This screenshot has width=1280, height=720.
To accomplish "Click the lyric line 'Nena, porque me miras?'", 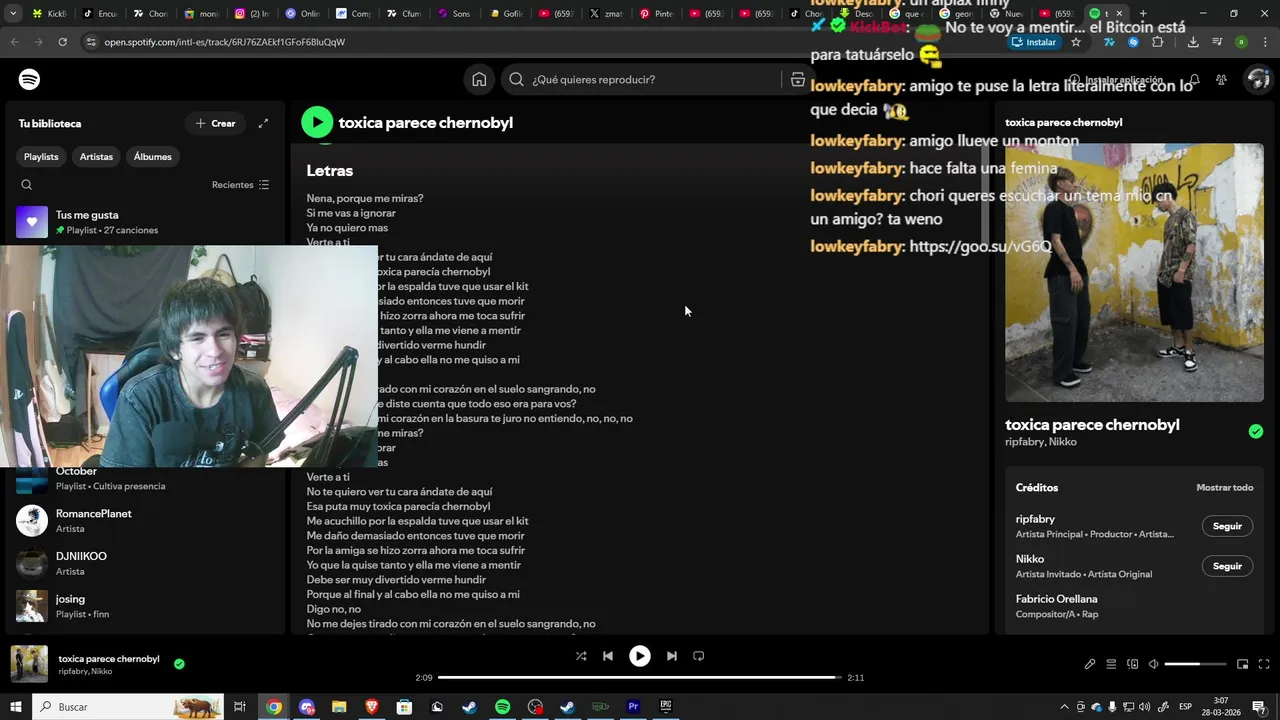I will pos(365,198).
